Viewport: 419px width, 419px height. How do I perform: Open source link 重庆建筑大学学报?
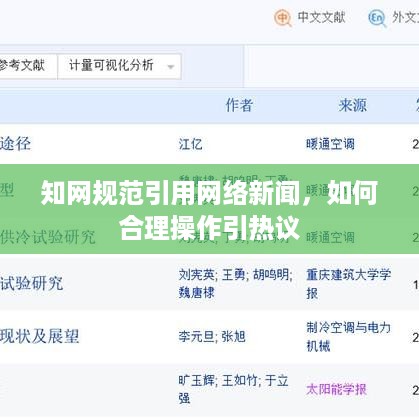[x=349, y=284]
